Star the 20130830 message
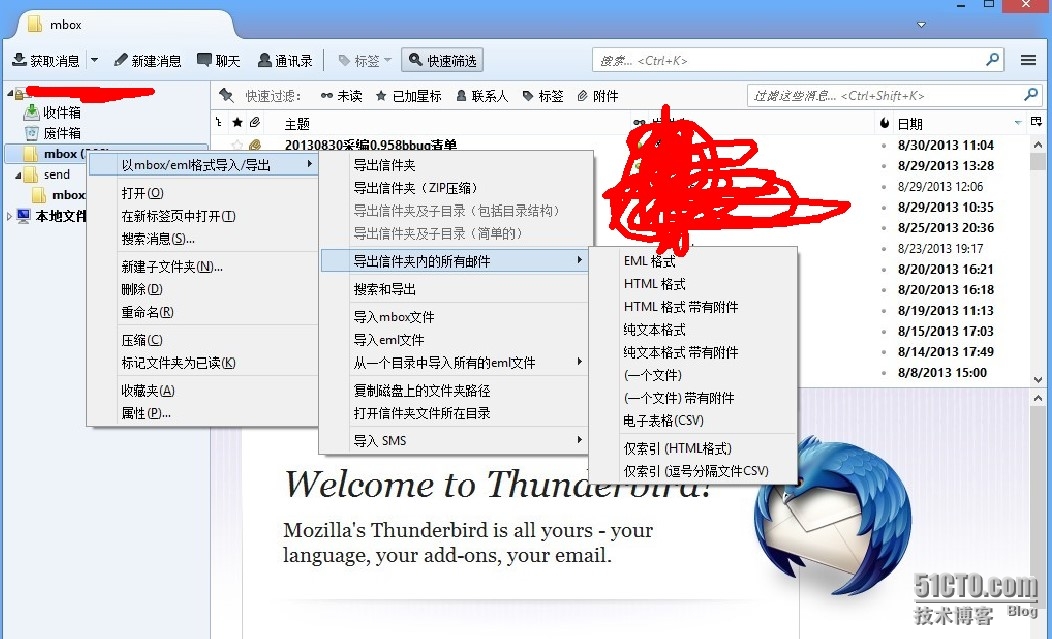 [237, 144]
